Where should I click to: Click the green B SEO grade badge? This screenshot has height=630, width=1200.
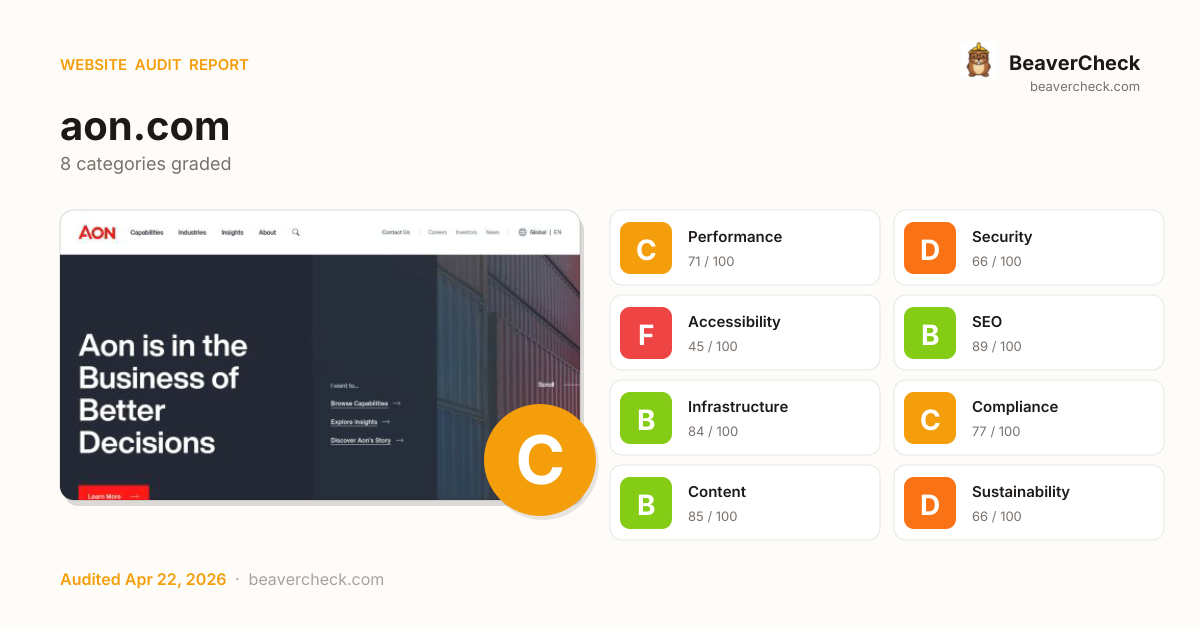click(x=930, y=333)
